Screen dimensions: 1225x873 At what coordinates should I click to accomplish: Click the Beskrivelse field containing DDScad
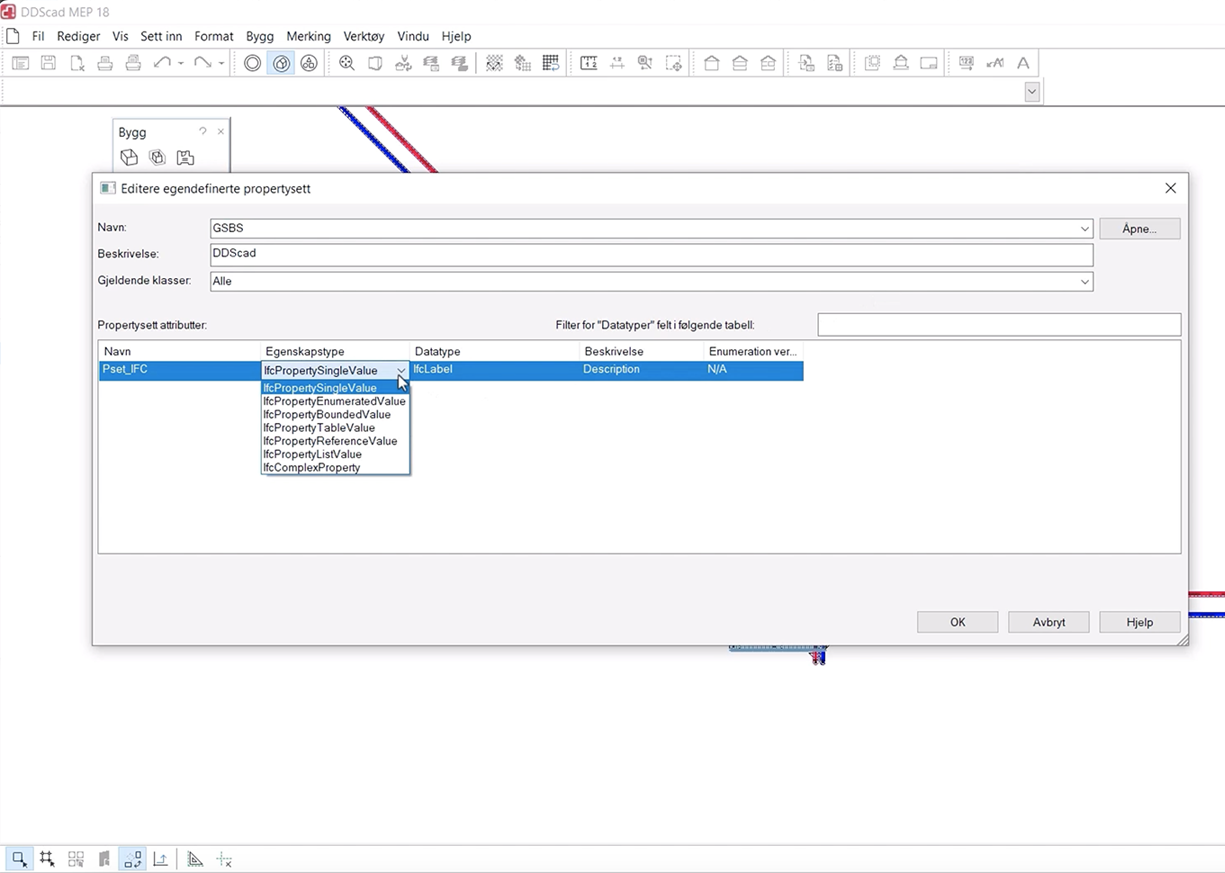click(x=651, y=254)
